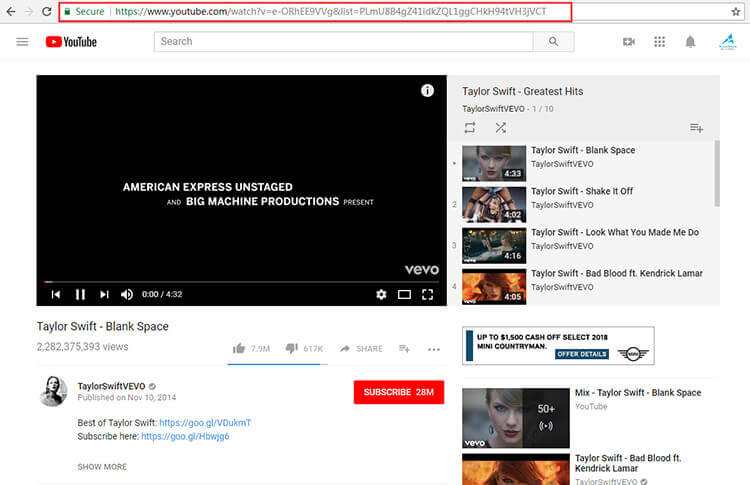The image size is (750, 485).
Task: Click the vevo watermark in player
Action: pos(421,270)
